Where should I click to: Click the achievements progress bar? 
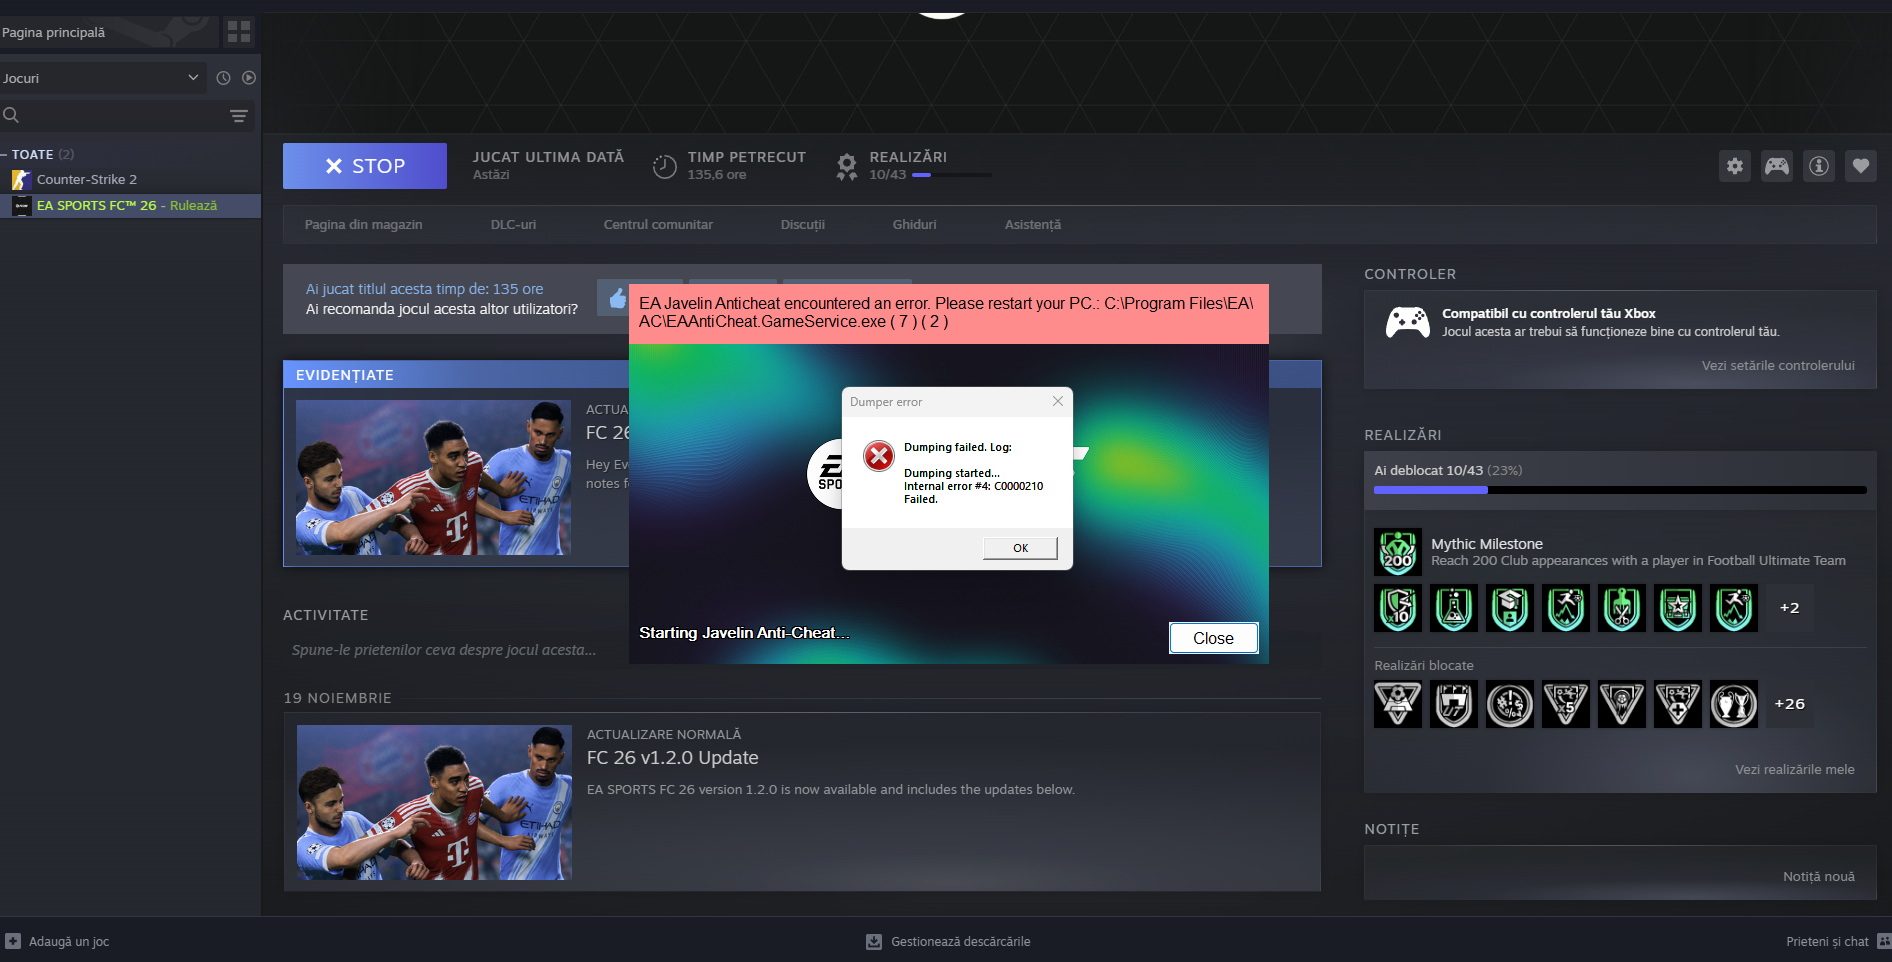pyautogui.click(x=1619, y=490)
